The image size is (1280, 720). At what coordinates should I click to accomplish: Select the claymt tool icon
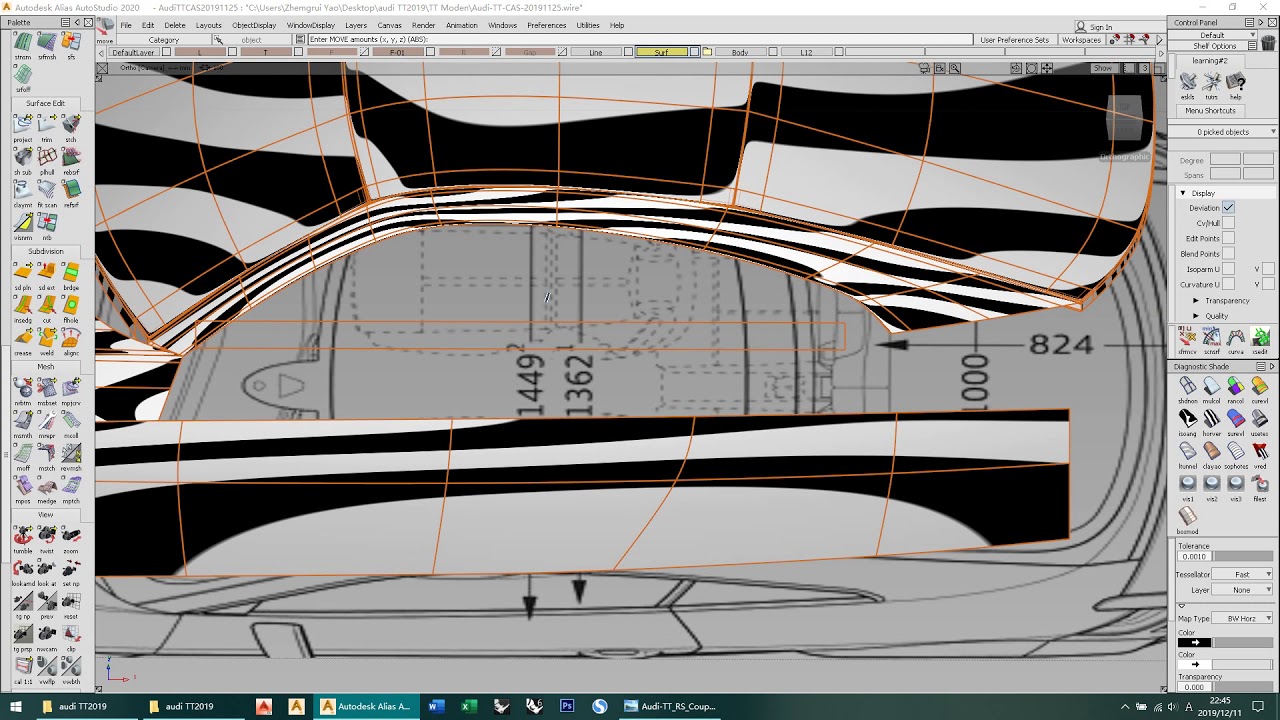pyautogui.click(x=22, y=189)
